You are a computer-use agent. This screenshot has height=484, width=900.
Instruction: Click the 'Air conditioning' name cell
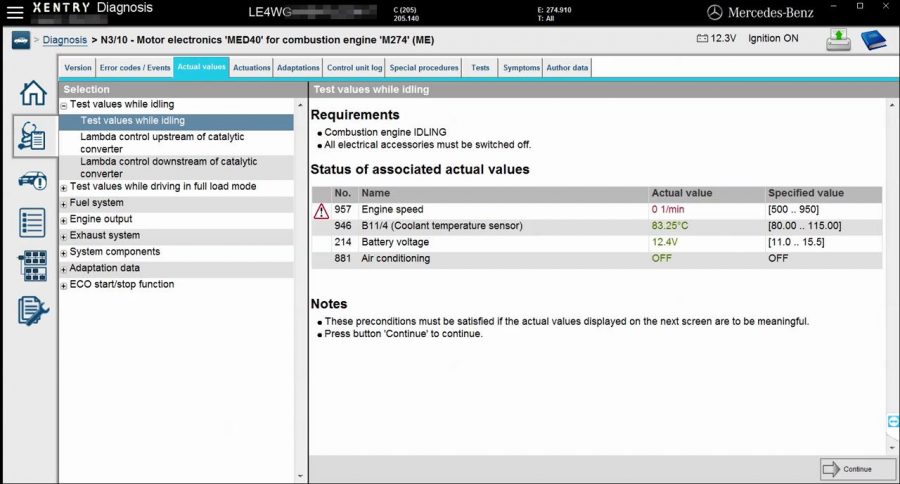click(395, 258)
